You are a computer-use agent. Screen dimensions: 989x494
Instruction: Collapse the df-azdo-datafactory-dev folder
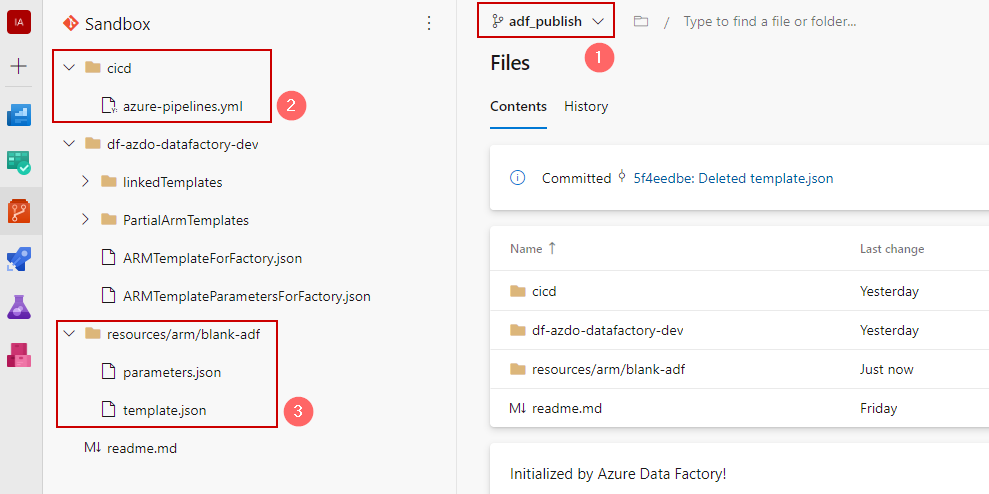[x=69, y=144]
